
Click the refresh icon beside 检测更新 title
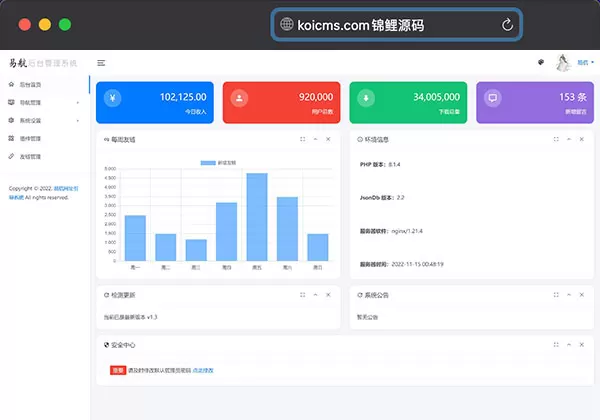pos(106,295)
